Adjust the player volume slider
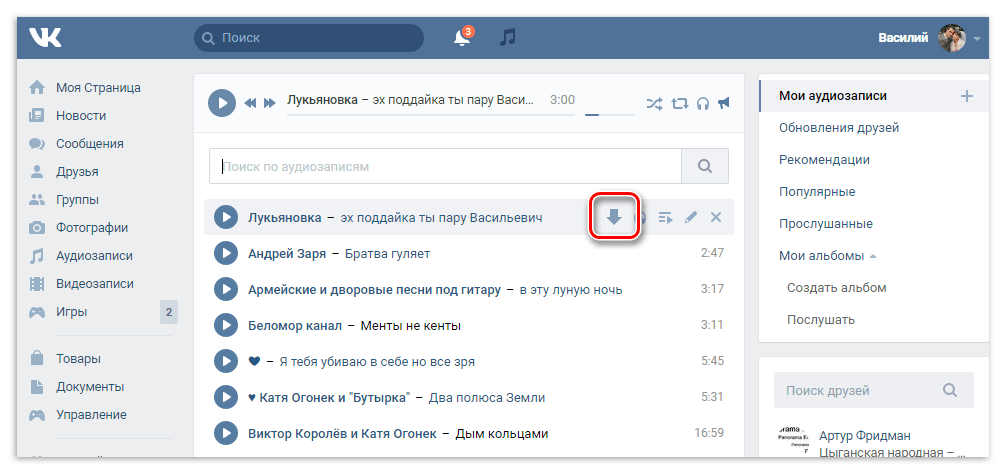The height and width of the screenshot is (474, 1006). (x=608, y=114)
